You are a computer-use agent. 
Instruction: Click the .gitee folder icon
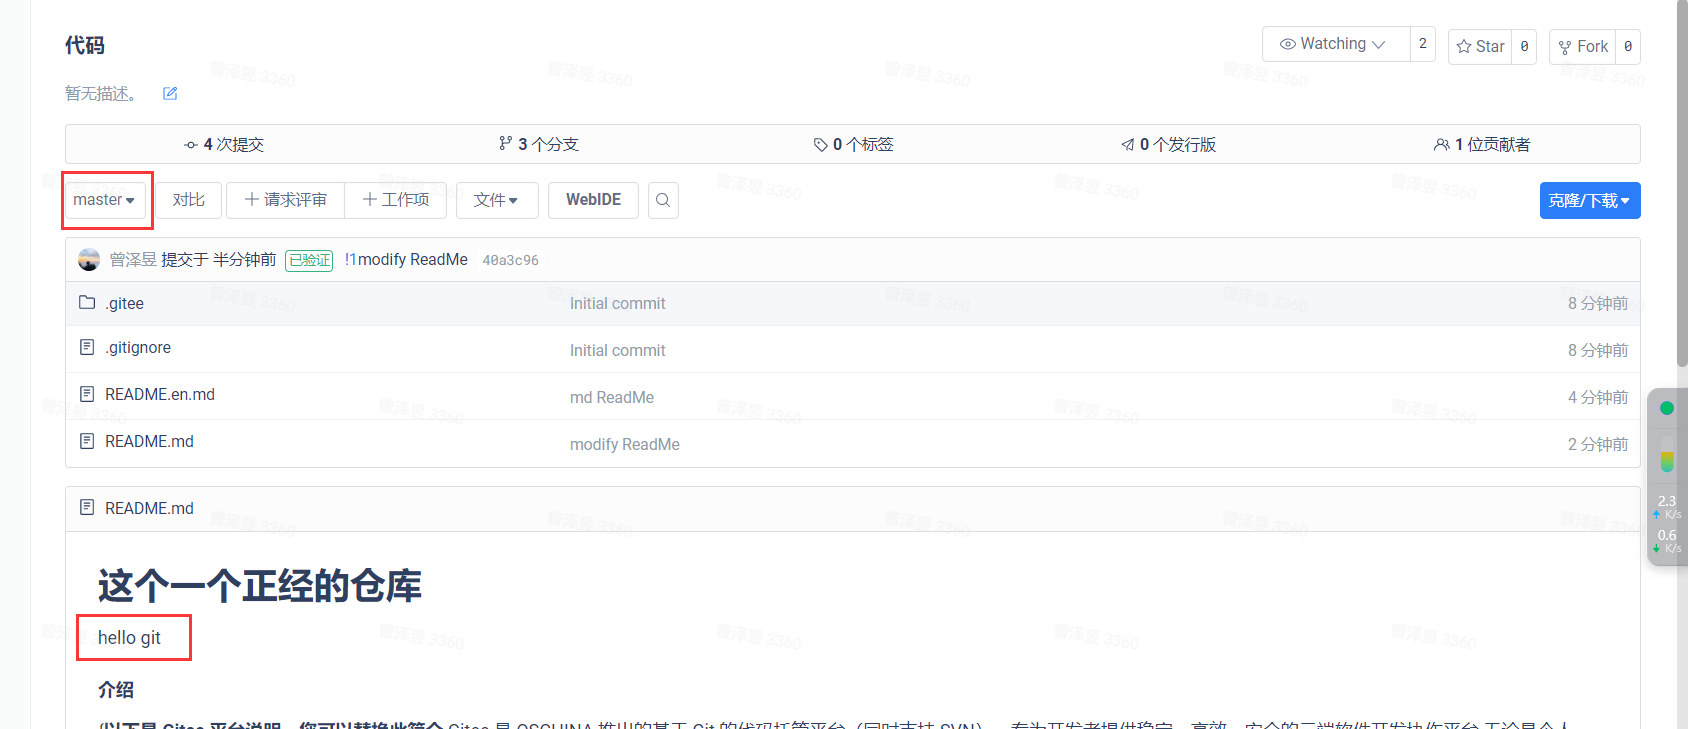pos(87,302)
